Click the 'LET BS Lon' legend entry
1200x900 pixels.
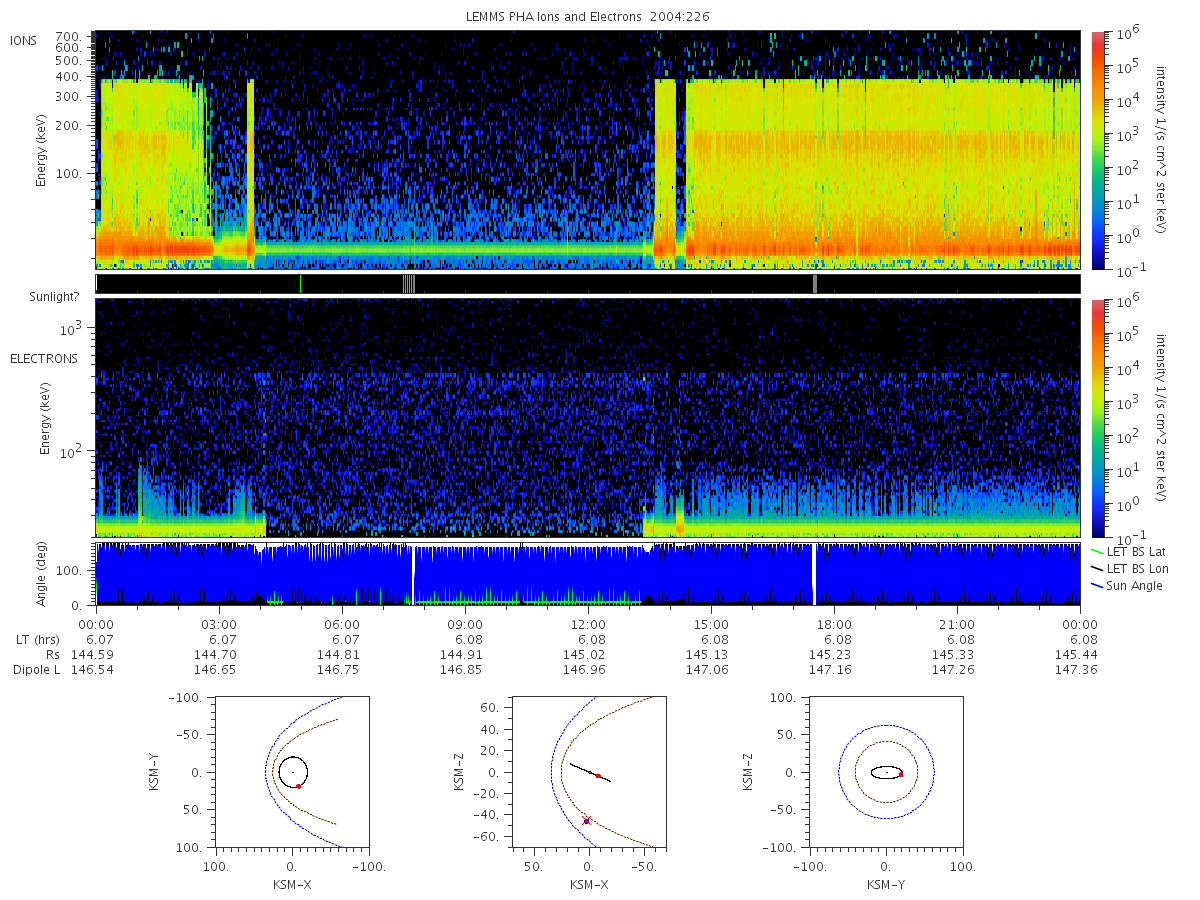tap(1129, 568)
